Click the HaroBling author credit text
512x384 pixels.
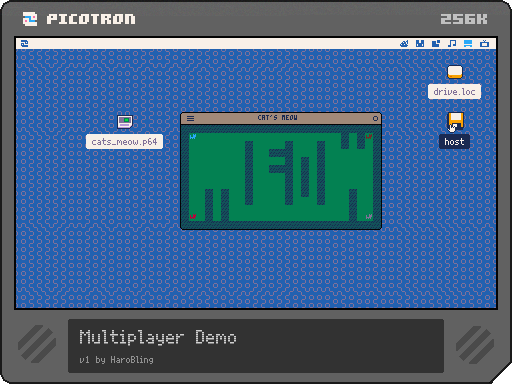[132, 360]
